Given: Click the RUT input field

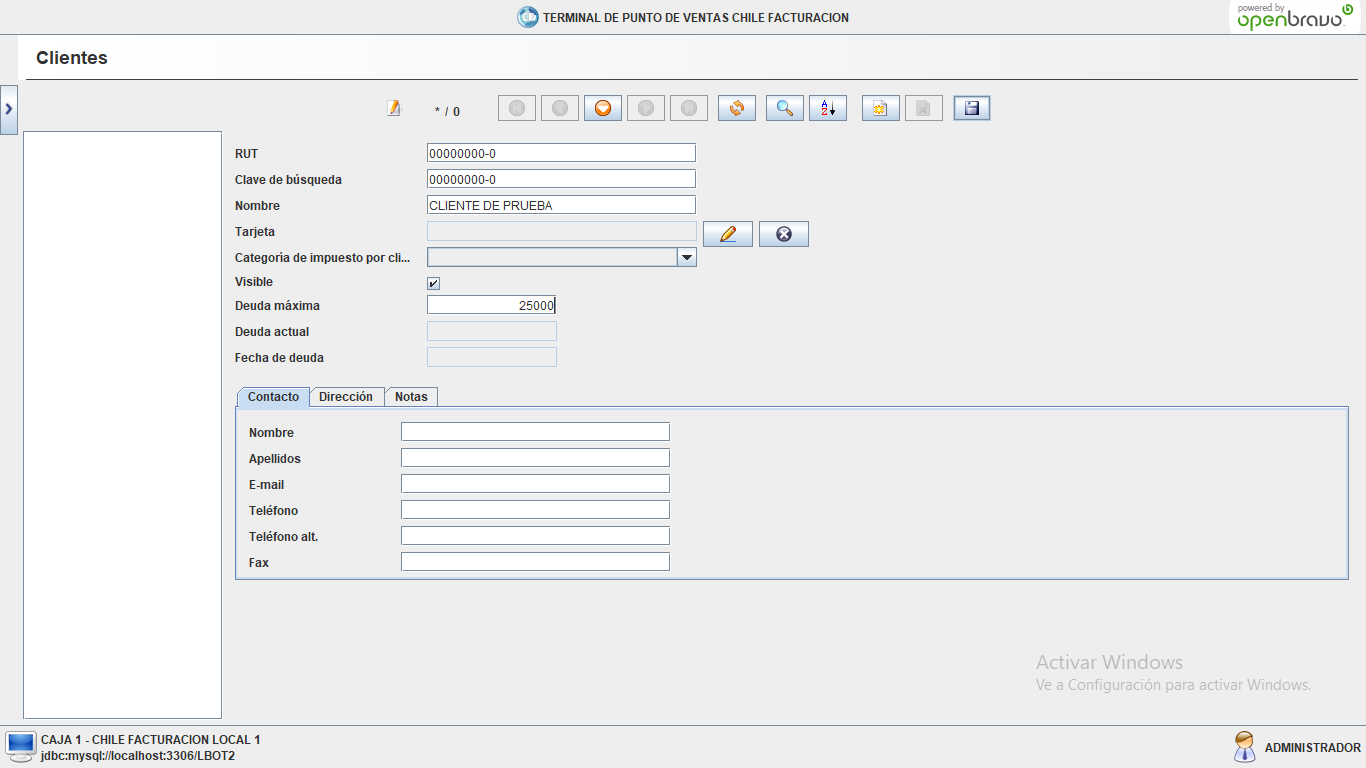Looking at the screenshot, I should coord(561,153).
